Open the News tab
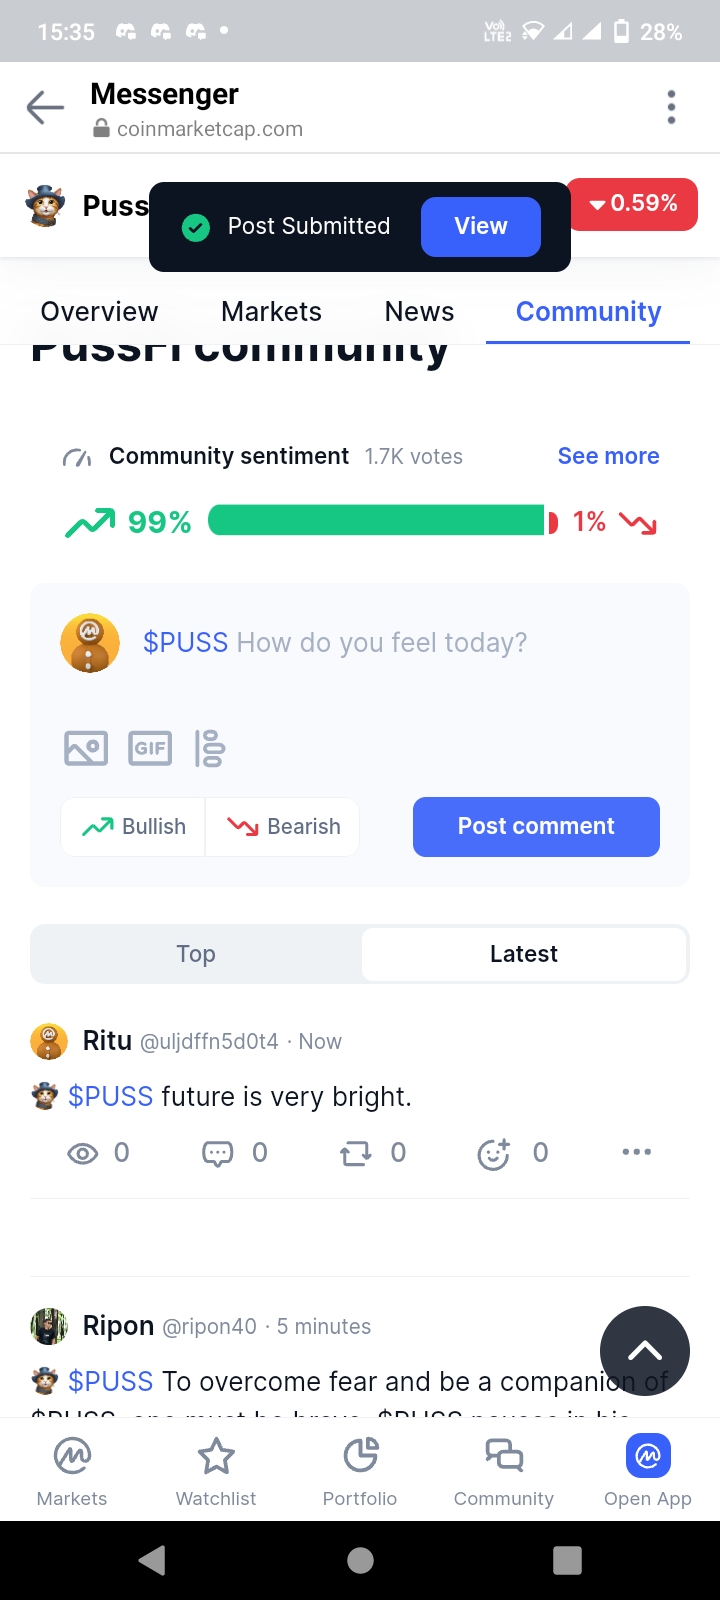Image resolution: width=720 pixels, height=1600 pixels. coord(419,312)
